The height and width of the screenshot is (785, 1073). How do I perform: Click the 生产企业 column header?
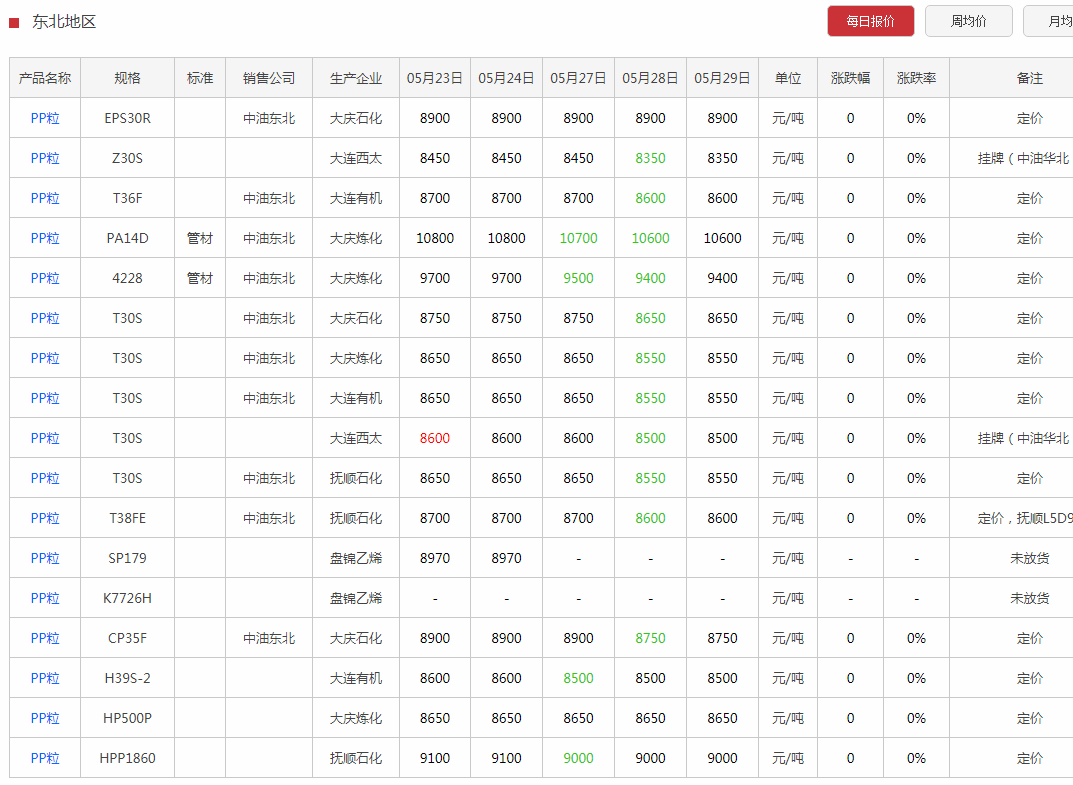356,78
